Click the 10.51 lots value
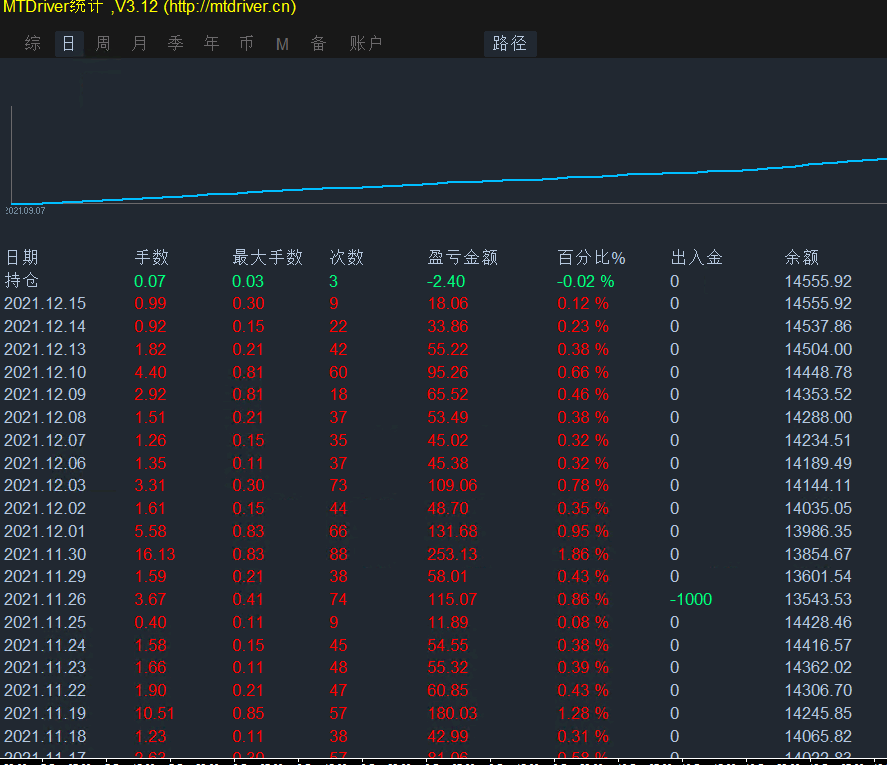The image size is (887, 765). click(154, 714)
